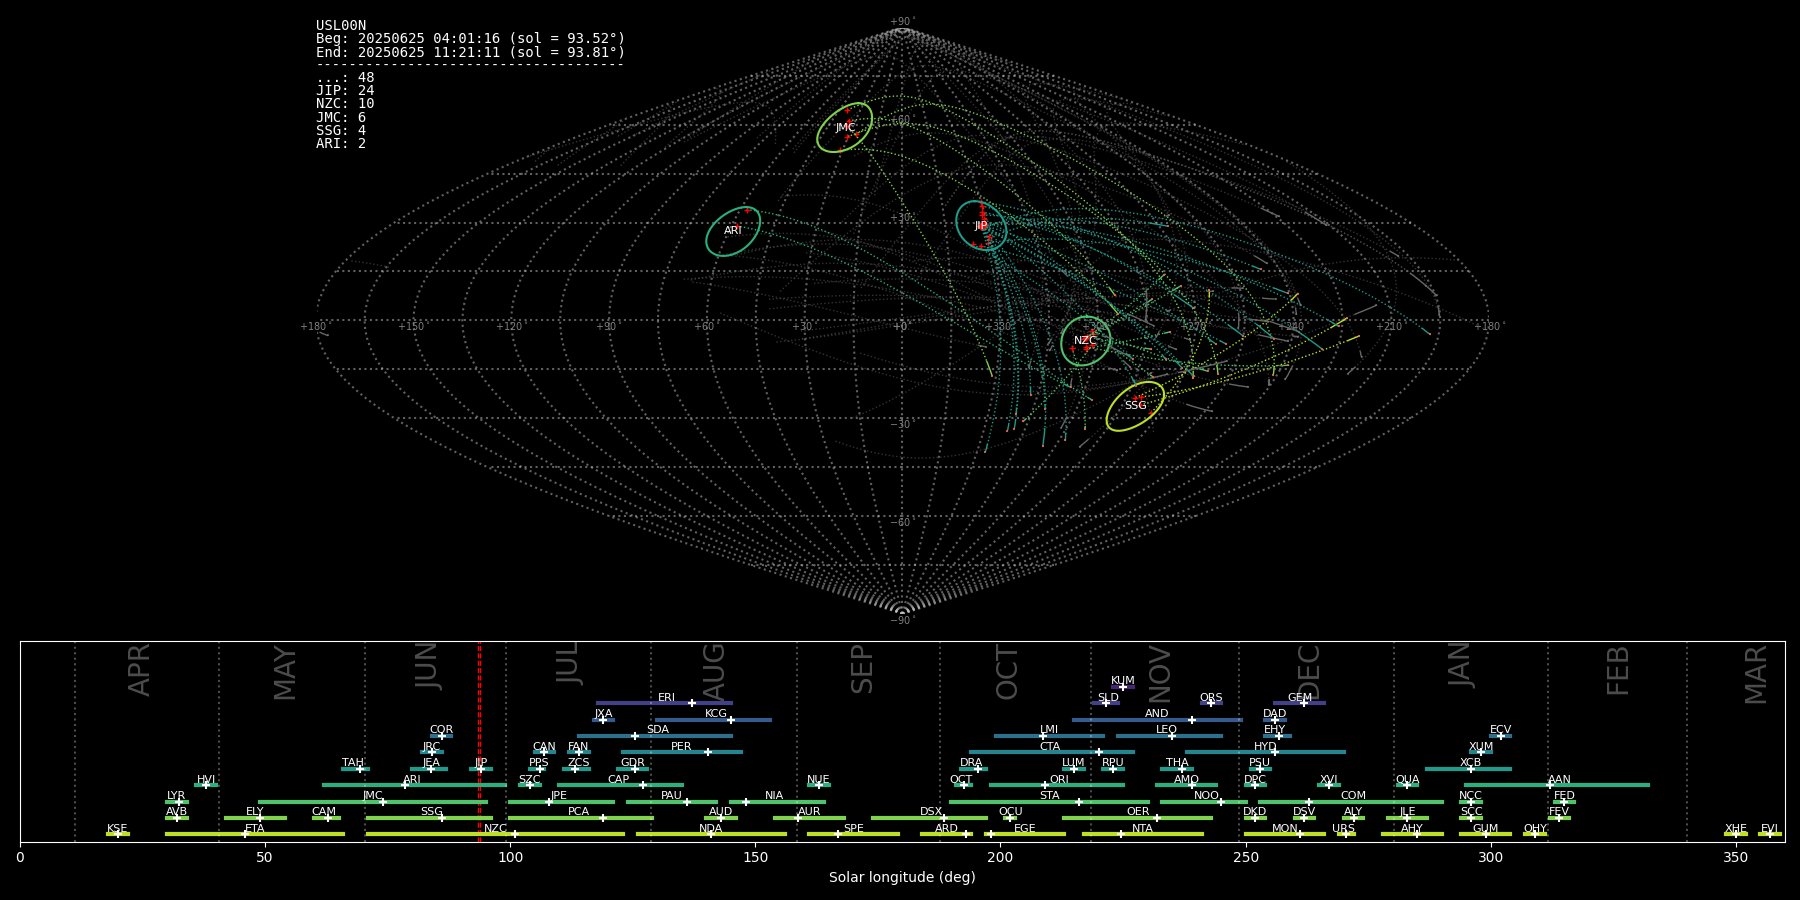Click the -90 south pole label
The width and height of the screenshot is (1800, 900).
tap(902, 621)
